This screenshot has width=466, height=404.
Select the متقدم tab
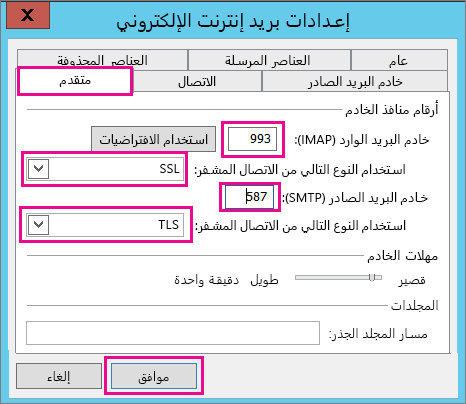[x=75, y=81]
